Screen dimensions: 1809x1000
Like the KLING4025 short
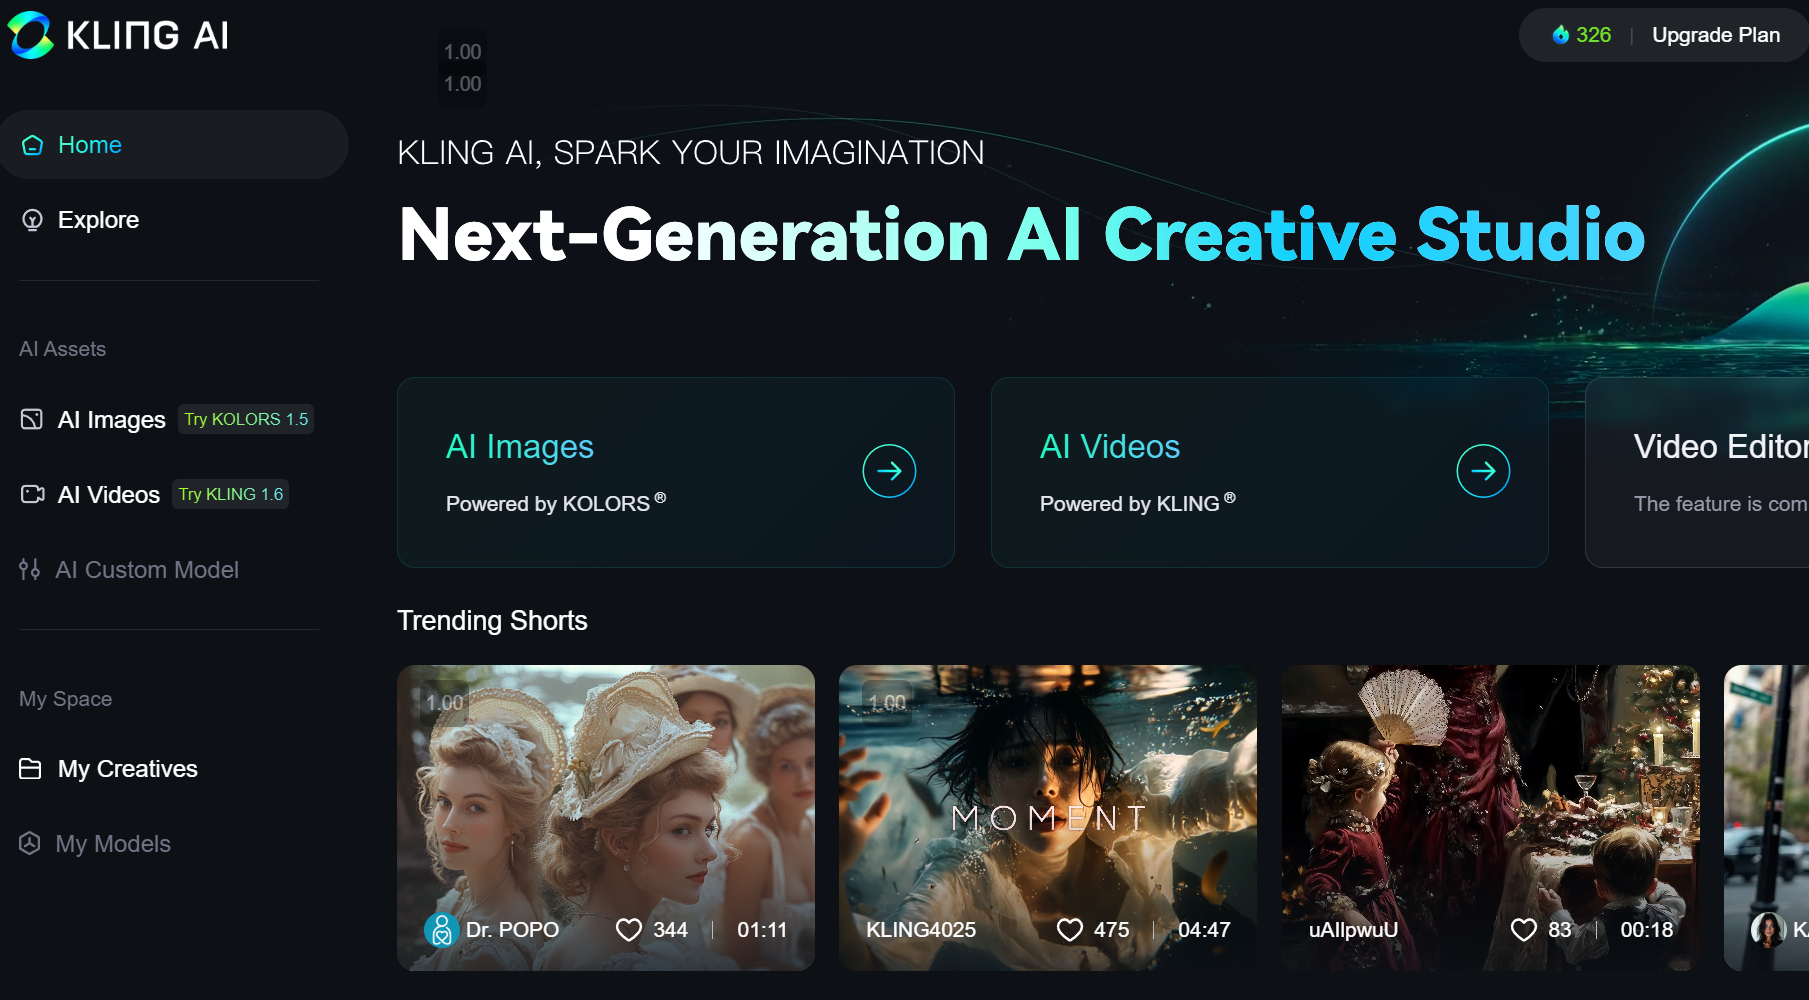click(x=1070, y=930)
